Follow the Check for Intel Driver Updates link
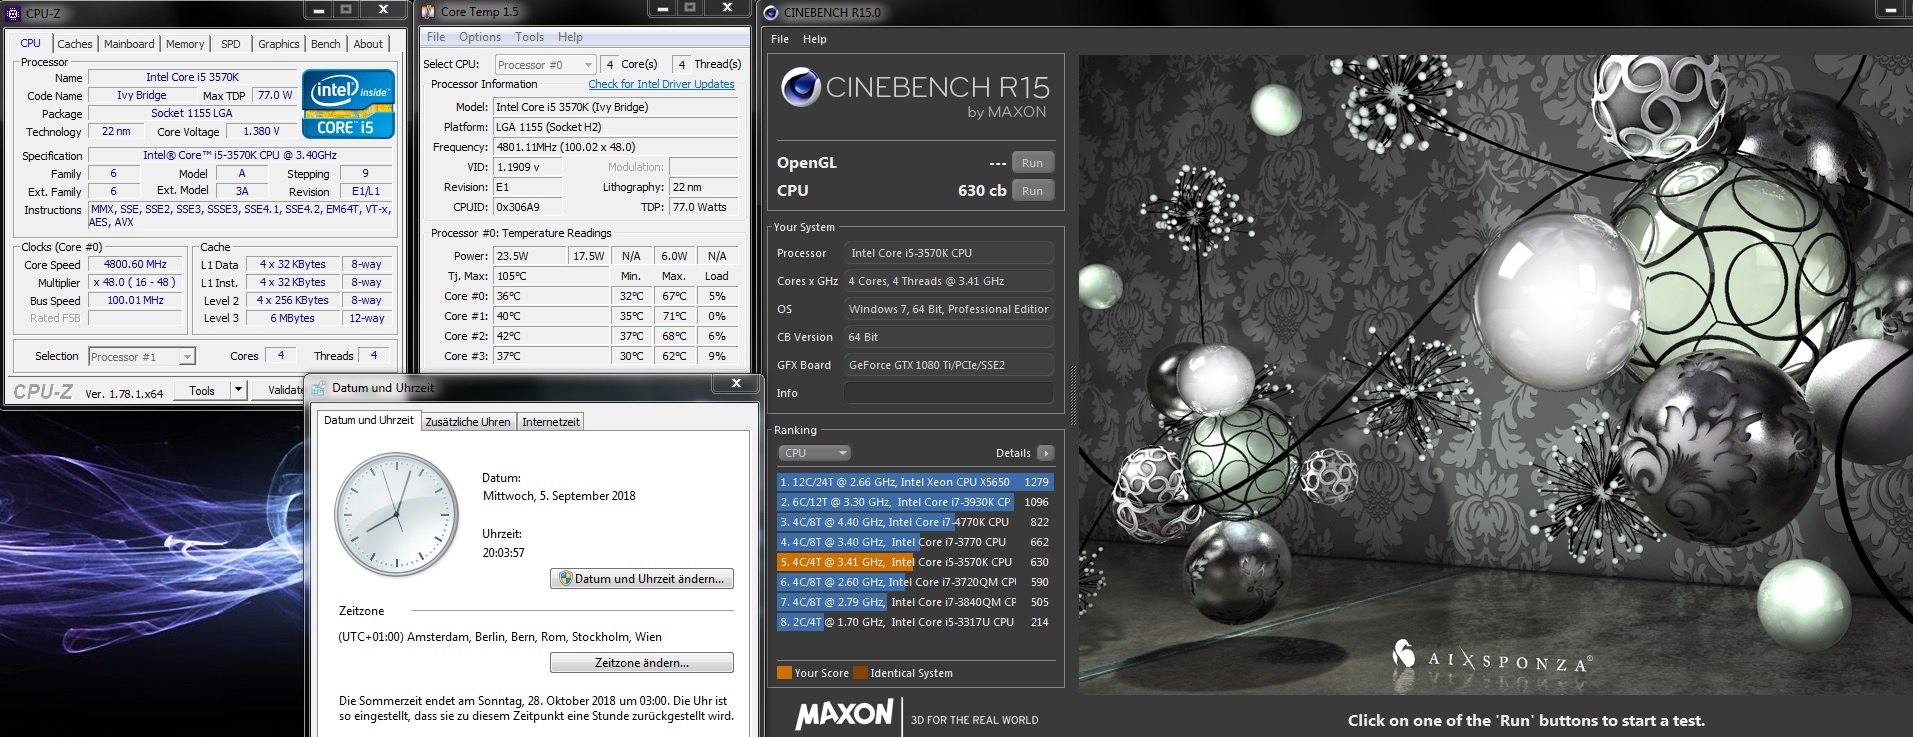Viewport: 1913px width, 737px height. click(x=661, y=84)
